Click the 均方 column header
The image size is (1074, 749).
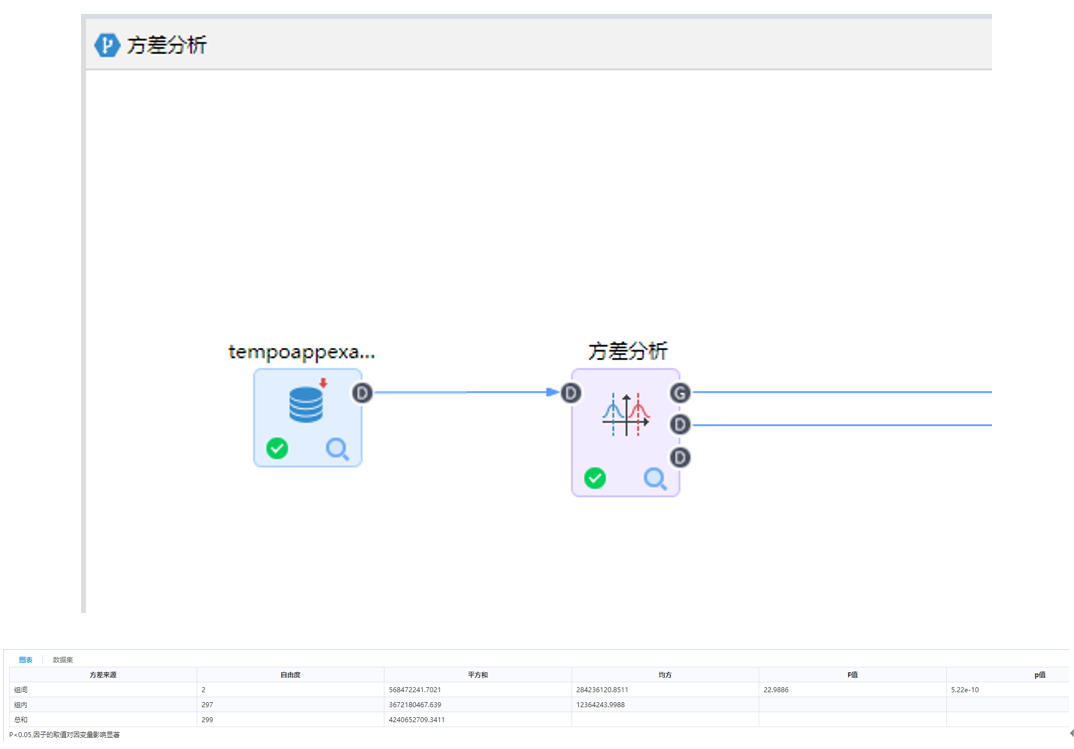(665, 676)
